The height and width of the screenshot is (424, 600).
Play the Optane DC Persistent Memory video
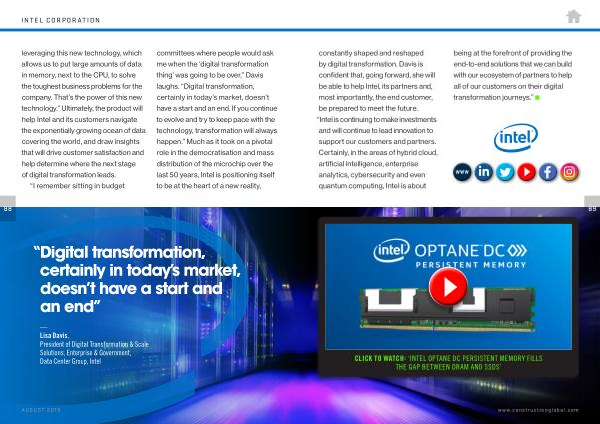coord(448,287)
